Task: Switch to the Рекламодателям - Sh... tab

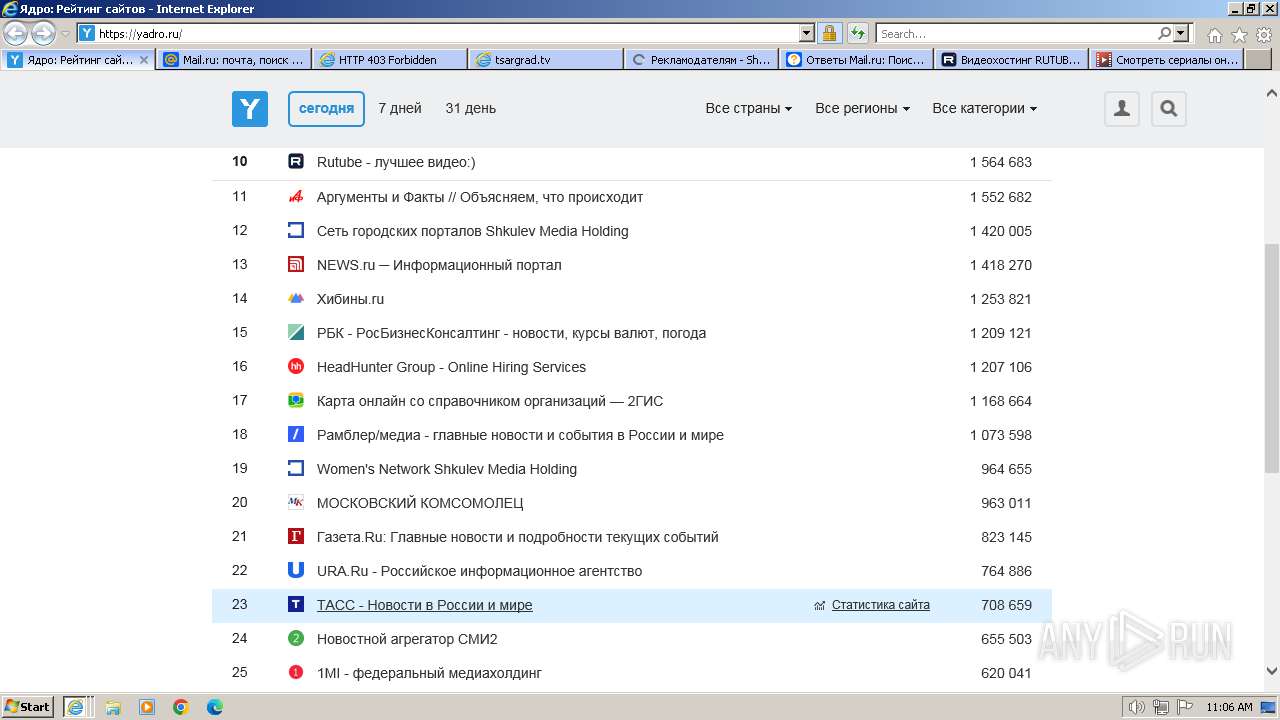Action: pos(701,60)
